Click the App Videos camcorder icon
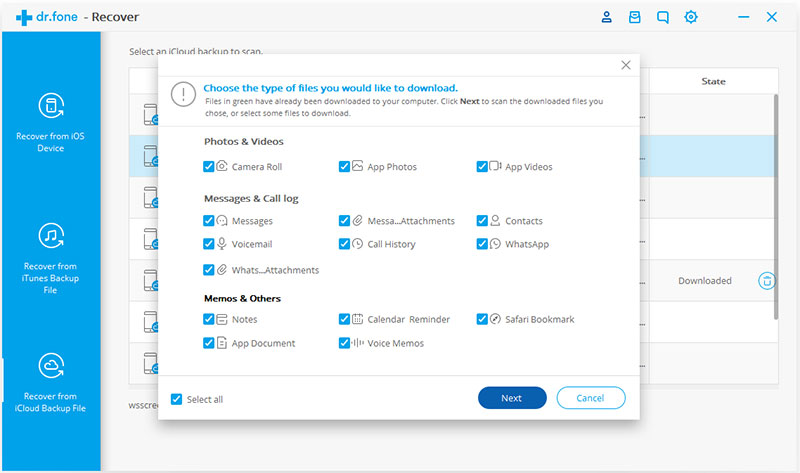The image size is (800, 473). (x=495, y=166)
